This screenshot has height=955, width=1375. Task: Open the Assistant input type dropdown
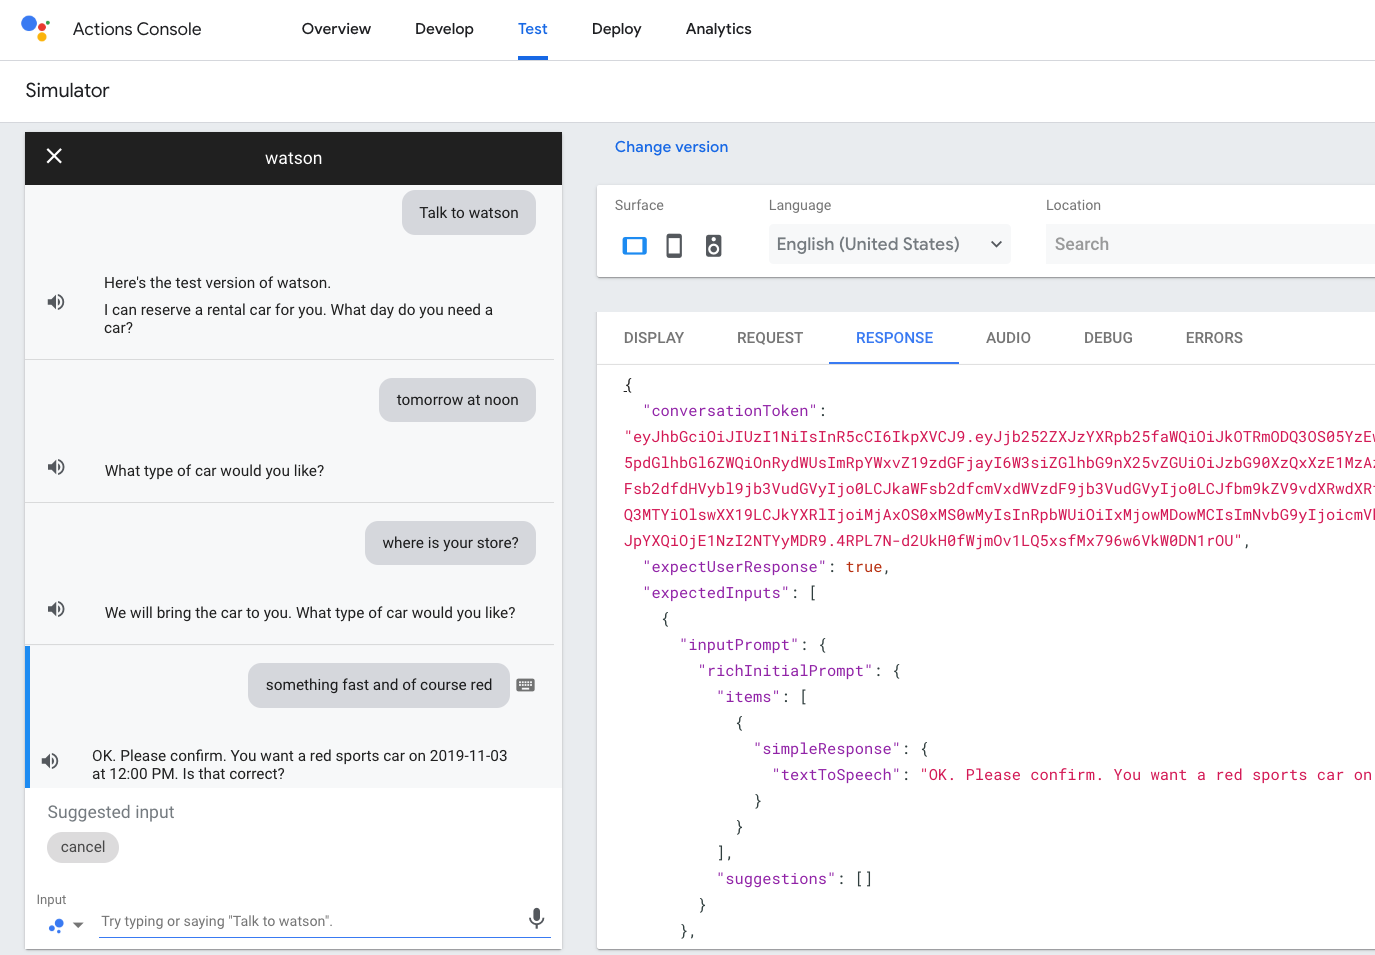coord(66,925)
